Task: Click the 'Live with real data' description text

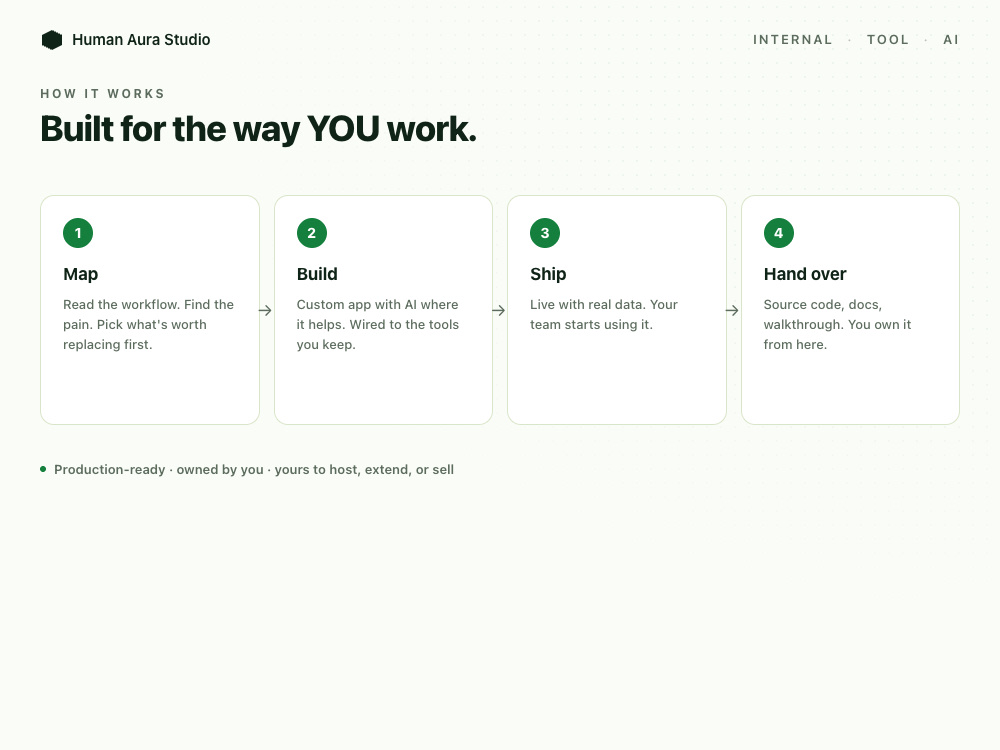Action: (604, 314)
